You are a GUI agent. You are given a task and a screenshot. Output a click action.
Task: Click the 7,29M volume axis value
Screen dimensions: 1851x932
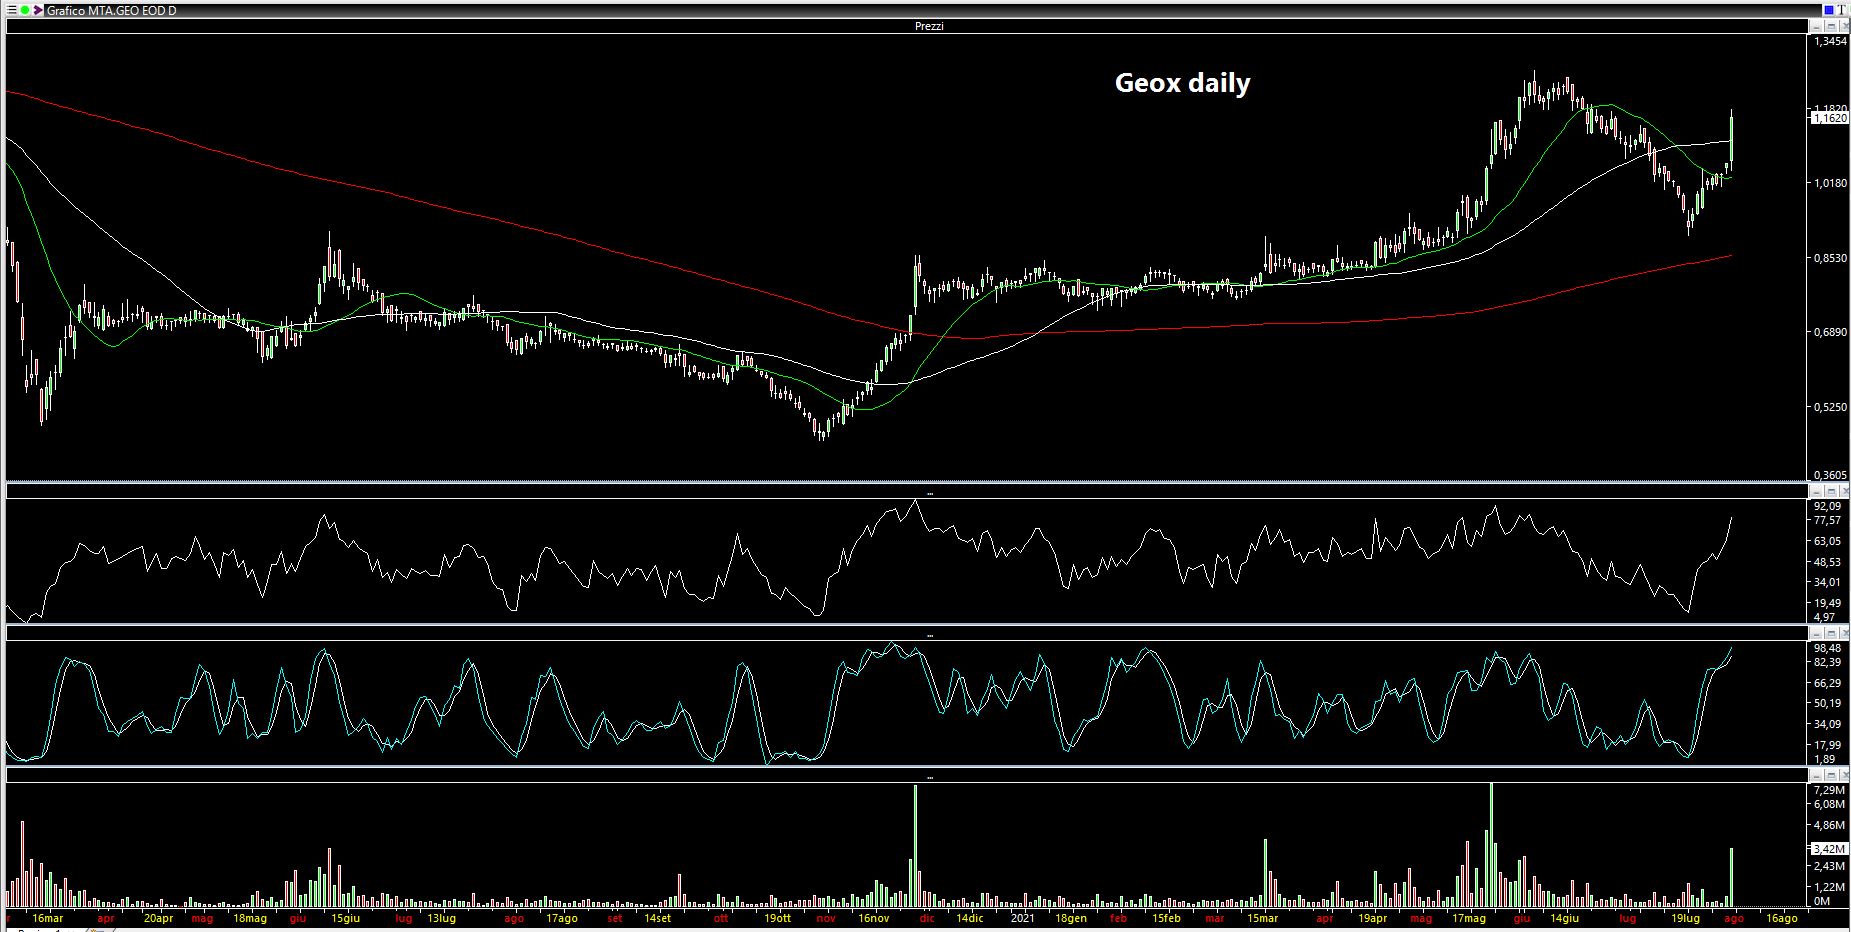[1829, 790]
